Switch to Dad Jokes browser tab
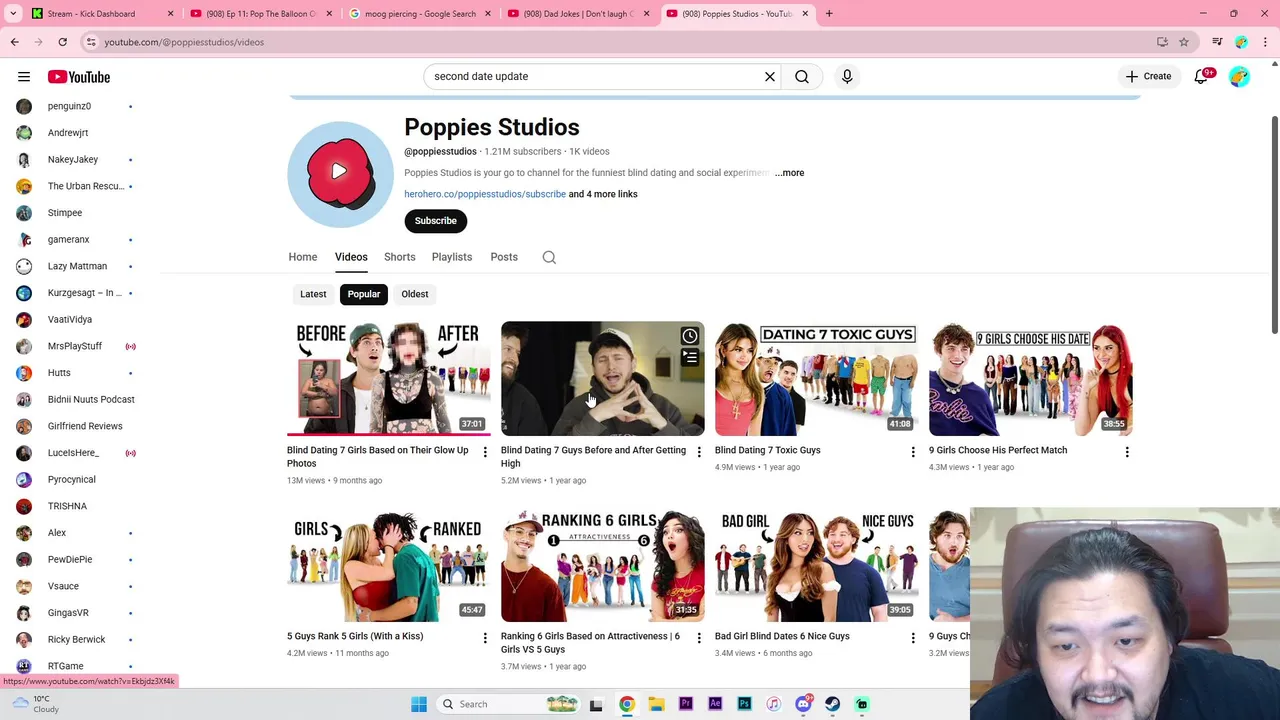Image resolution: width=1280 pixels, height=720 pixels. (x=578, y=14)
